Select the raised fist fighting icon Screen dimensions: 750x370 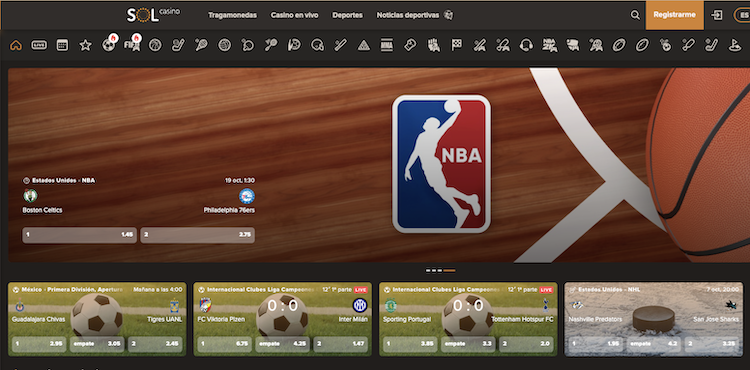pos(433,45)
